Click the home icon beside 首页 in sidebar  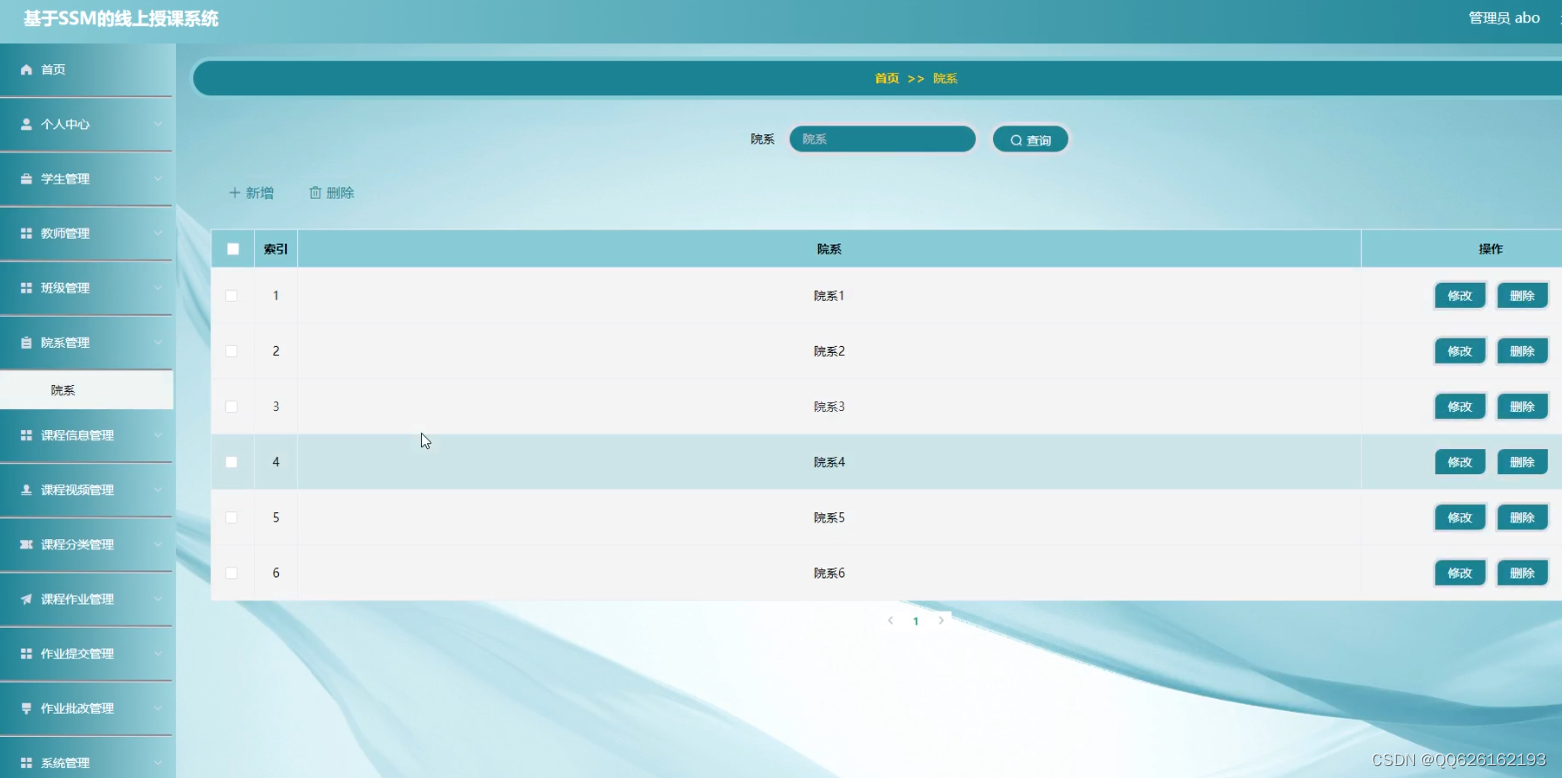[x=27, y=70]
